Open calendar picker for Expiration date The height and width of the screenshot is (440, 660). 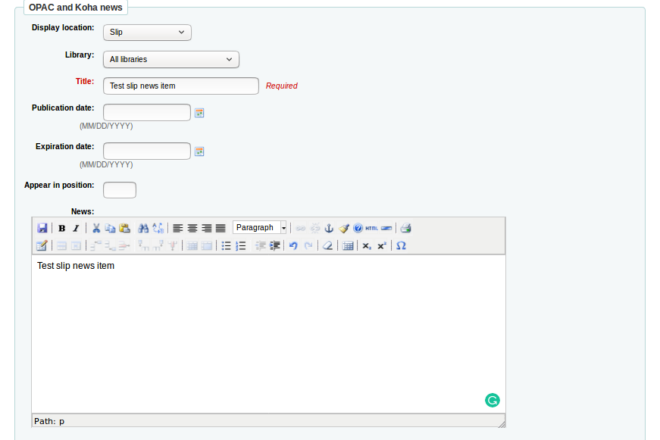pyautogui.click(x=199, y=152)
